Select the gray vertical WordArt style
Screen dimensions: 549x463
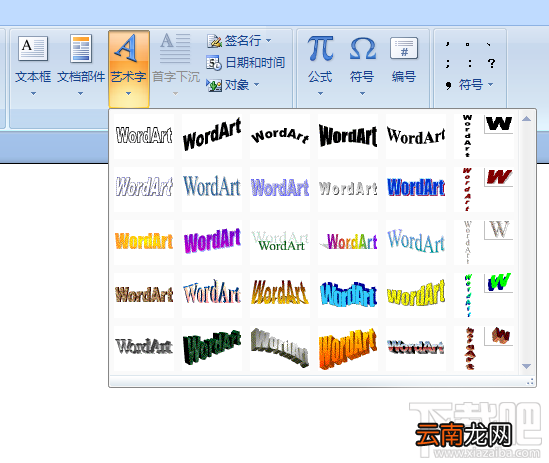point(484,242)
